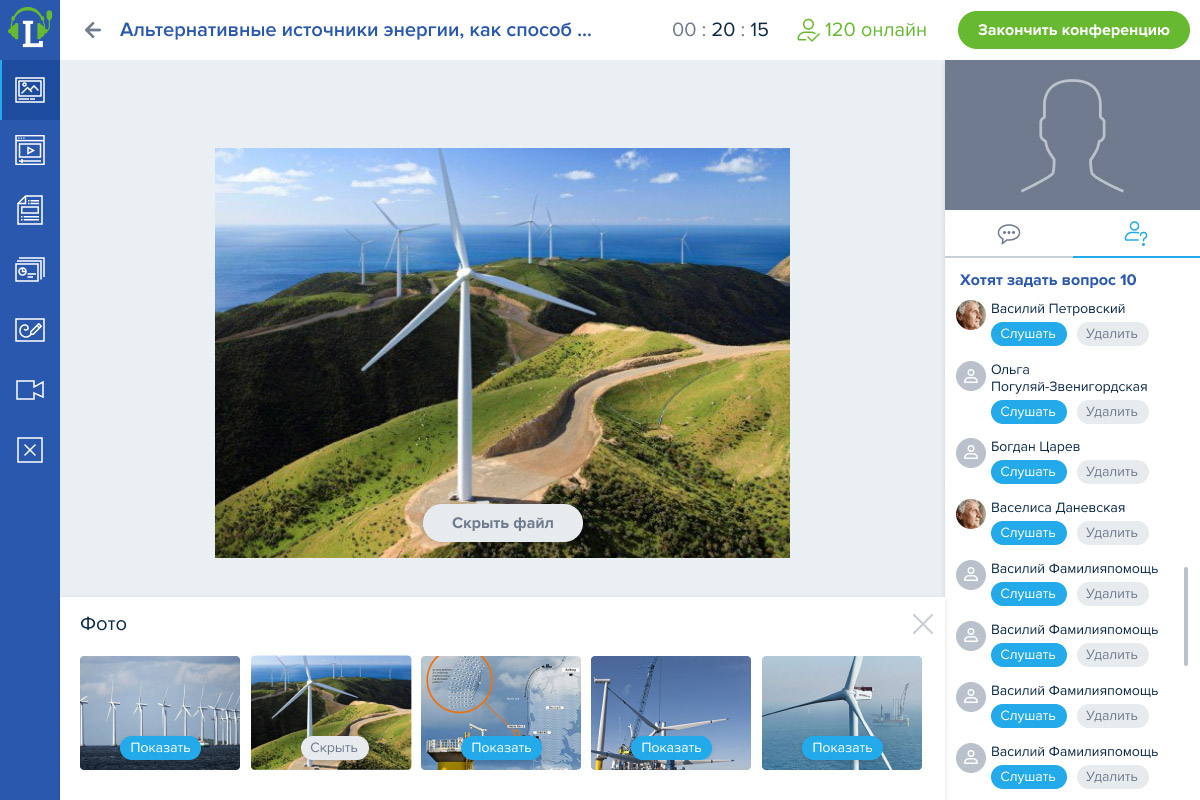Image resolution: width=1200 pixels, height=800 pixels.
Task: Click the participants list scrollbar
Action: [x=1186, y=615]
